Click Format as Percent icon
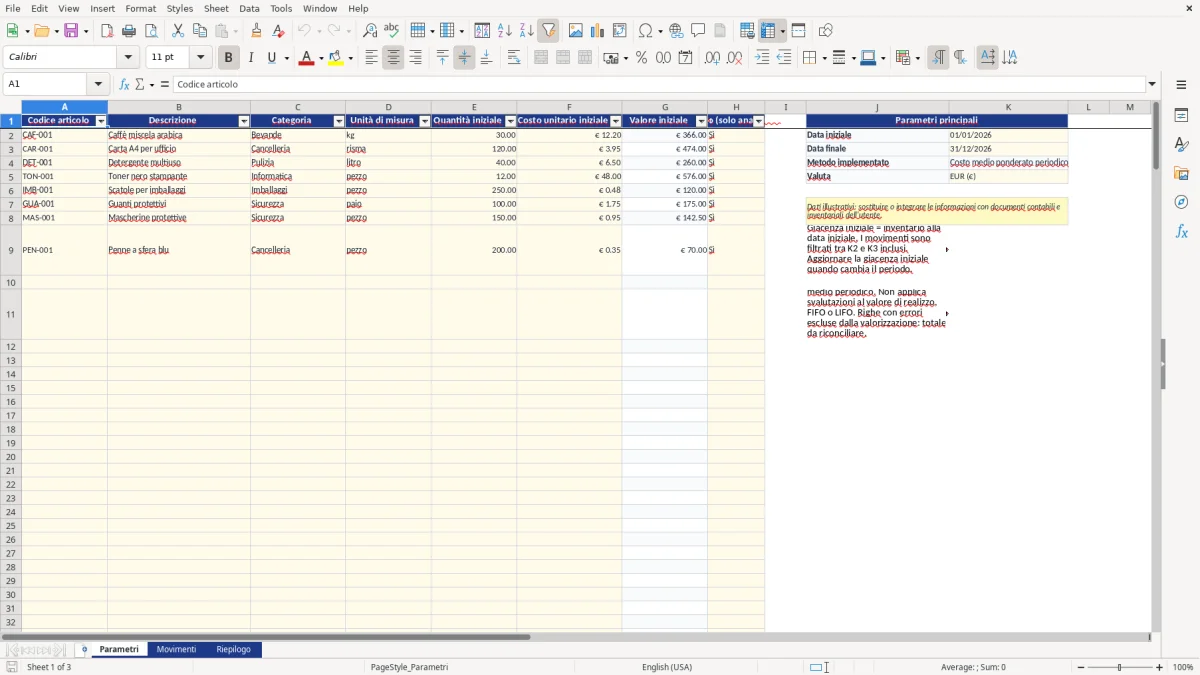 coord(641,58)
